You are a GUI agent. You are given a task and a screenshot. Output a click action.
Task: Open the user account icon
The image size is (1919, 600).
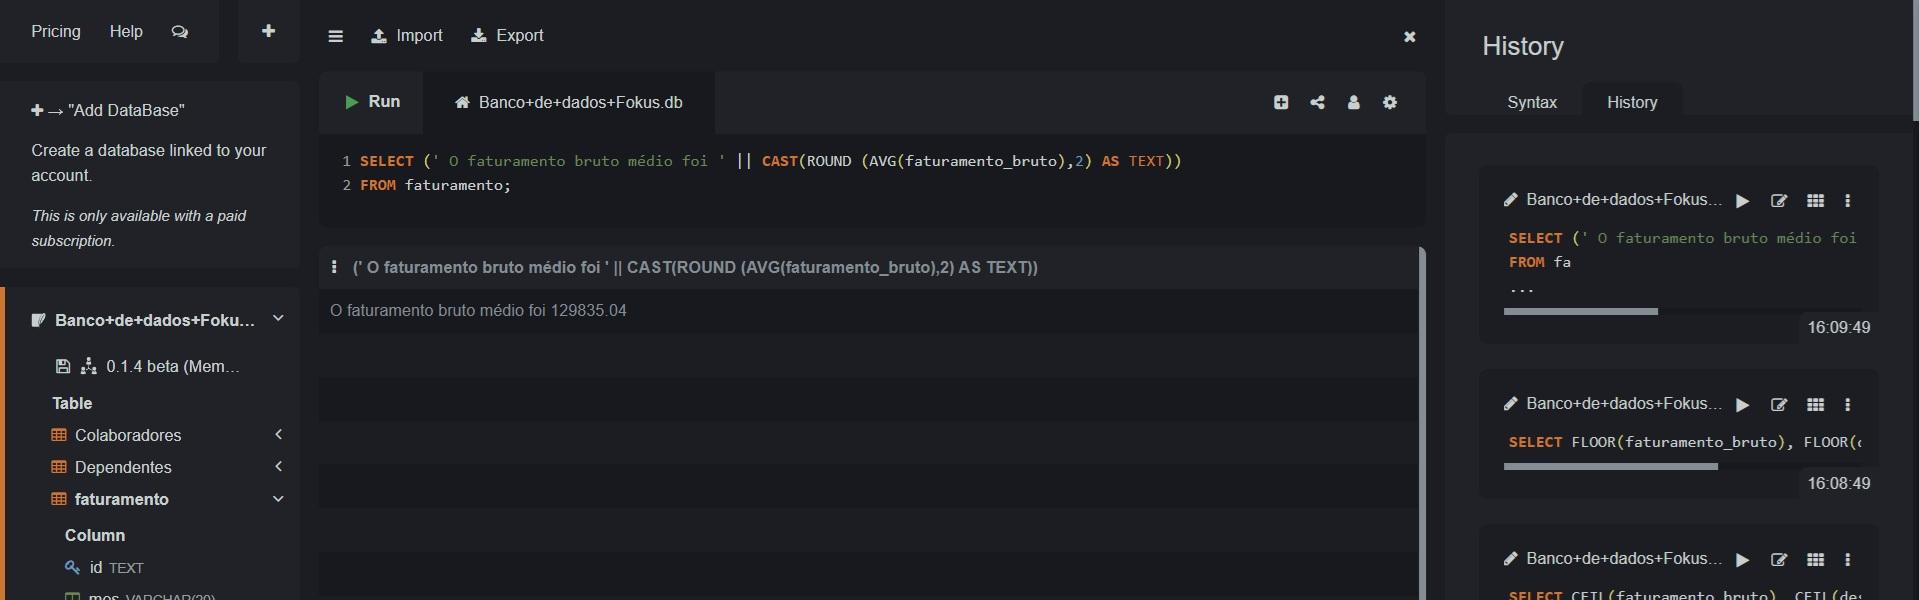pos(1354,102)
